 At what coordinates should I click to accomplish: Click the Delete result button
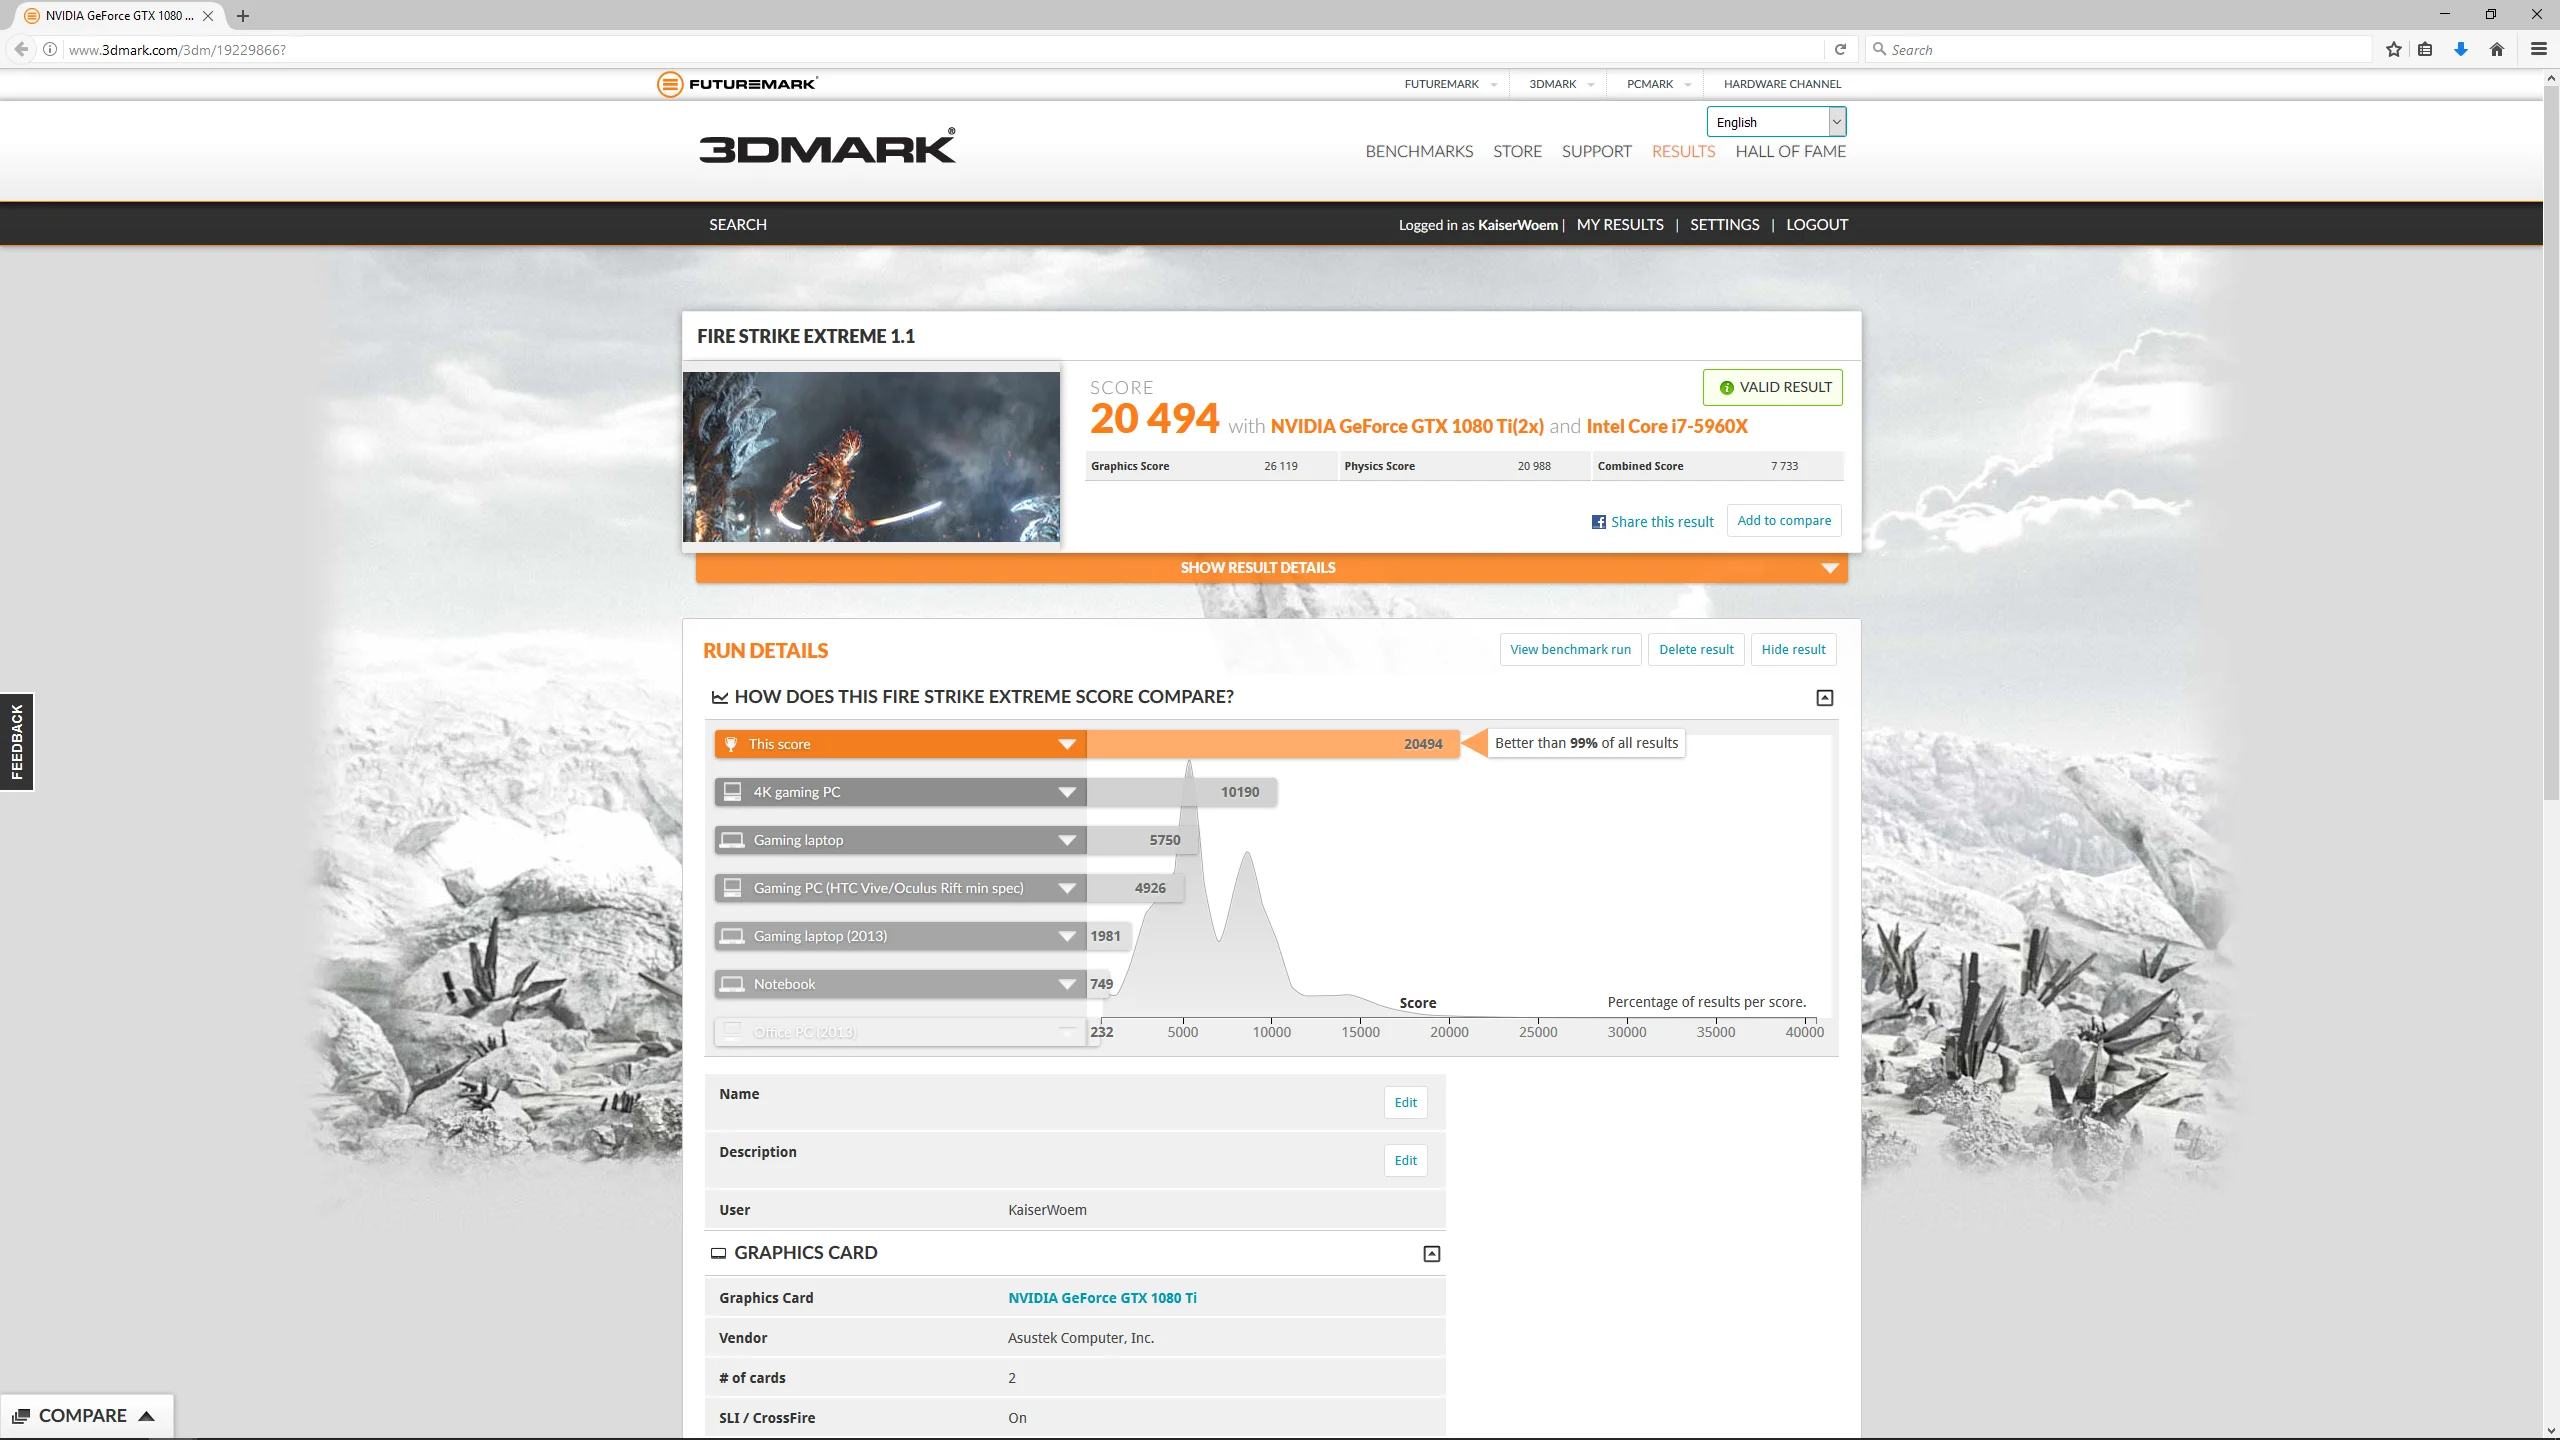1696,650
